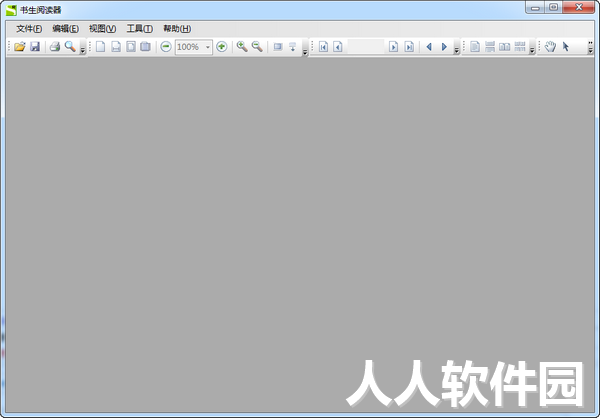Select fit width page icon
The height and width of the screenshot is (418, 600).
click(116, 47)
